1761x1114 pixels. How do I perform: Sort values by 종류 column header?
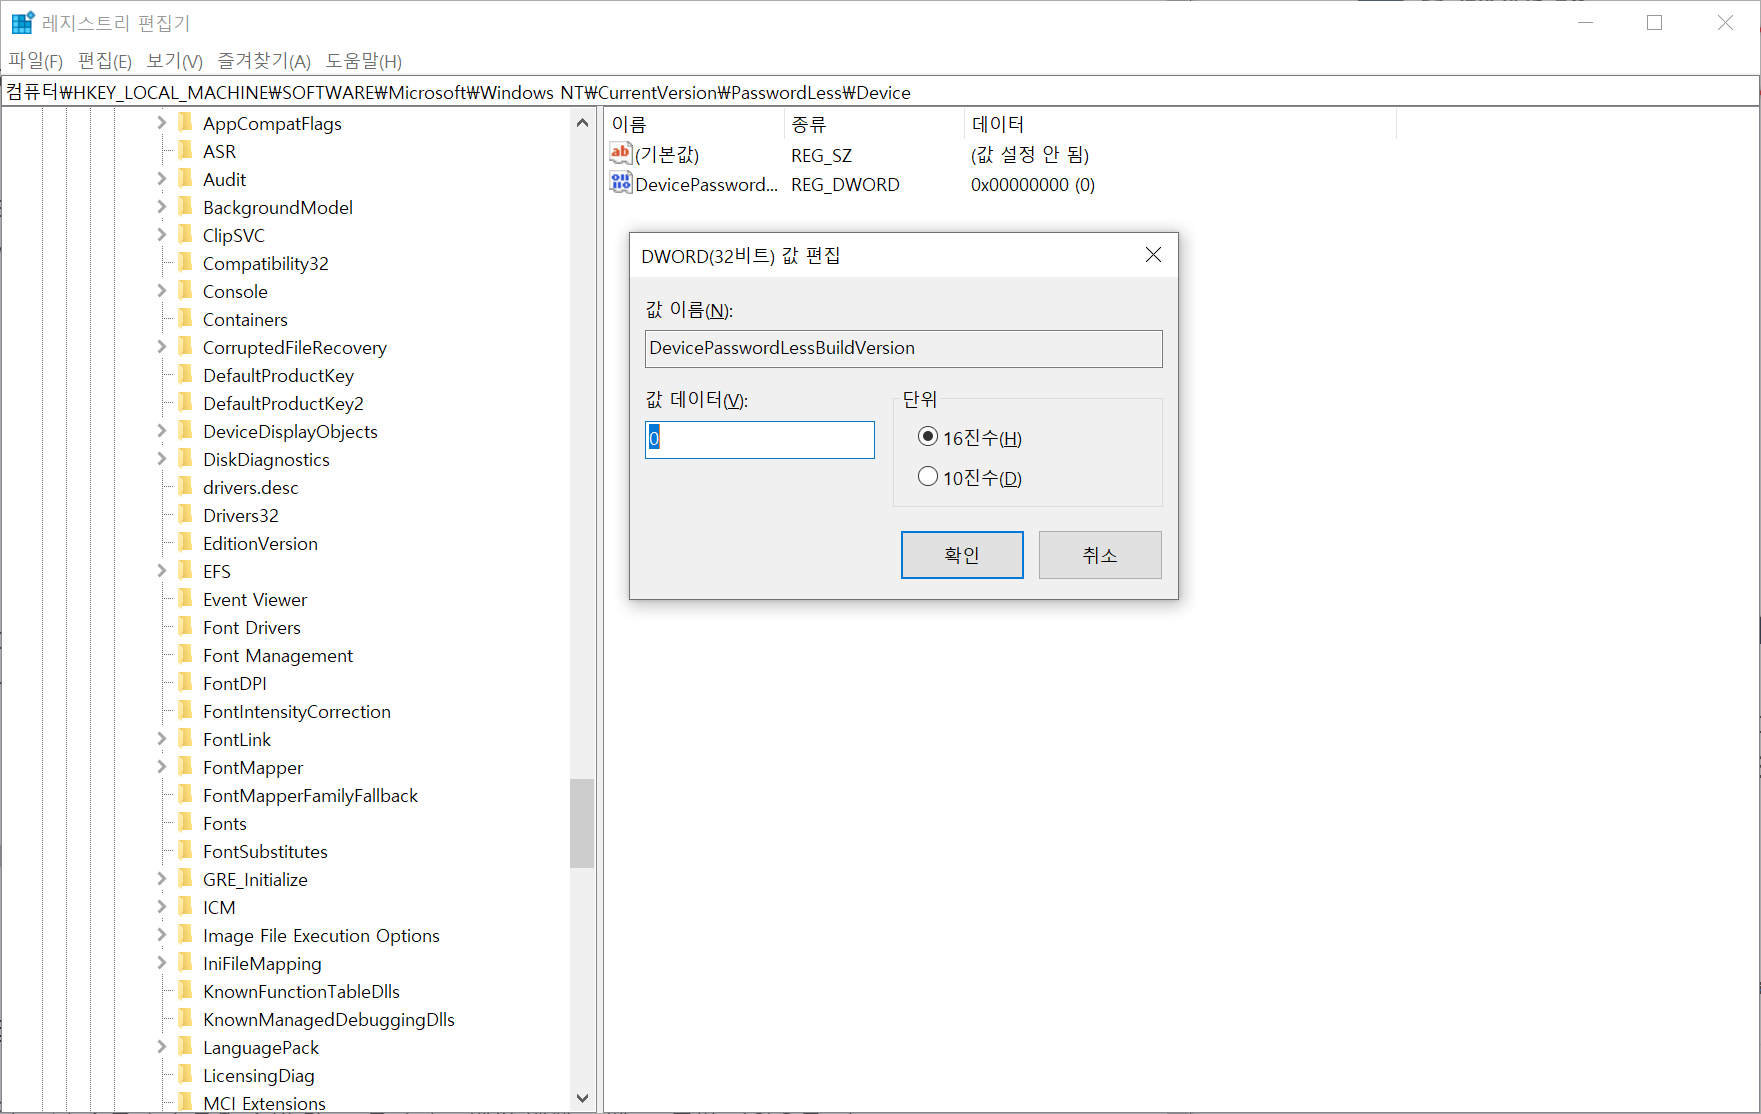click(x=874, y=125)
